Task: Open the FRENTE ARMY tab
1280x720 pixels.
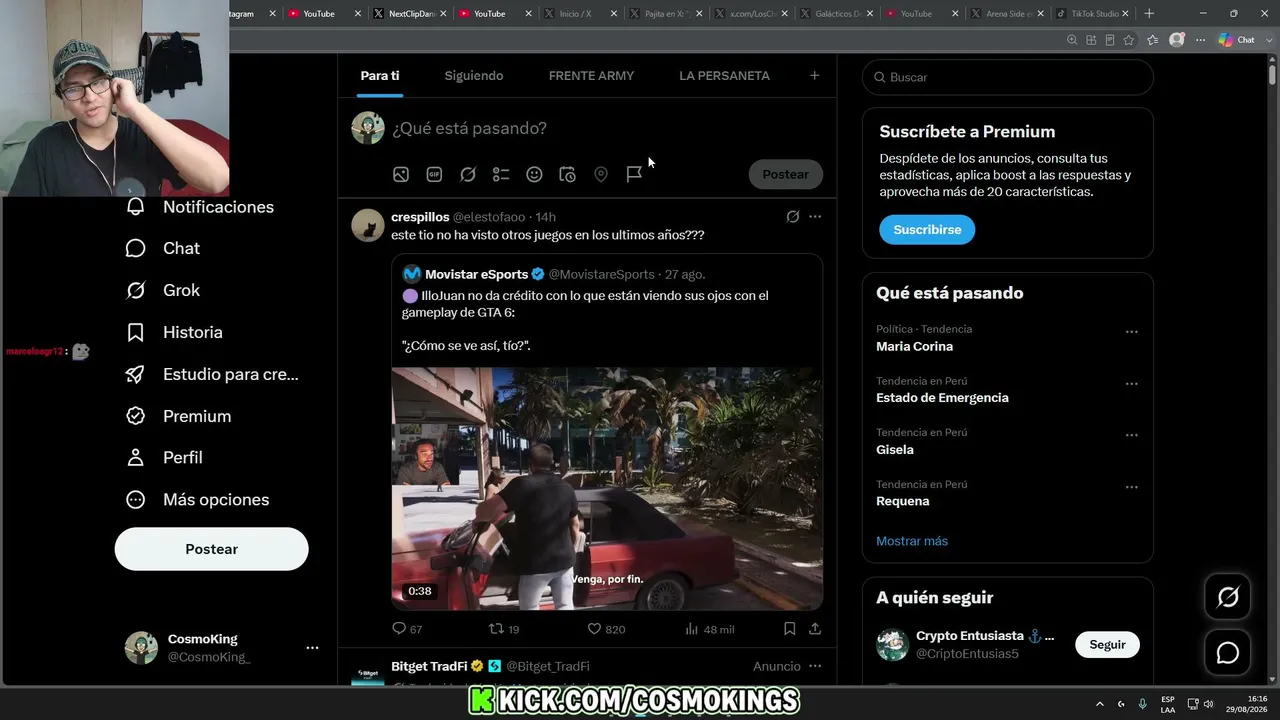Action: (x=591, y=76)
